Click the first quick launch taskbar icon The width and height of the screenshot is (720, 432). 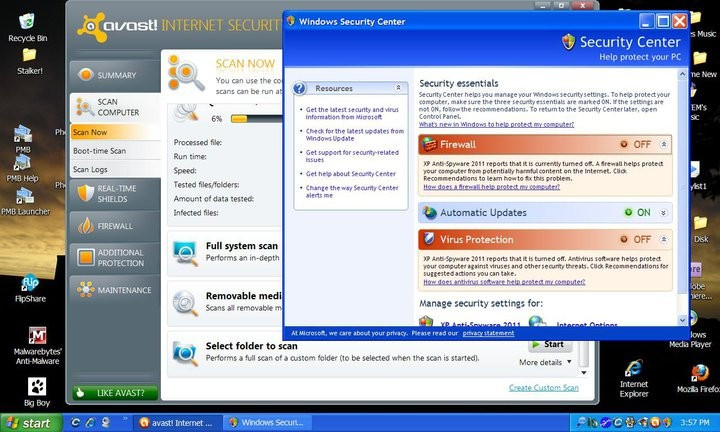click(x=76, y=422)
